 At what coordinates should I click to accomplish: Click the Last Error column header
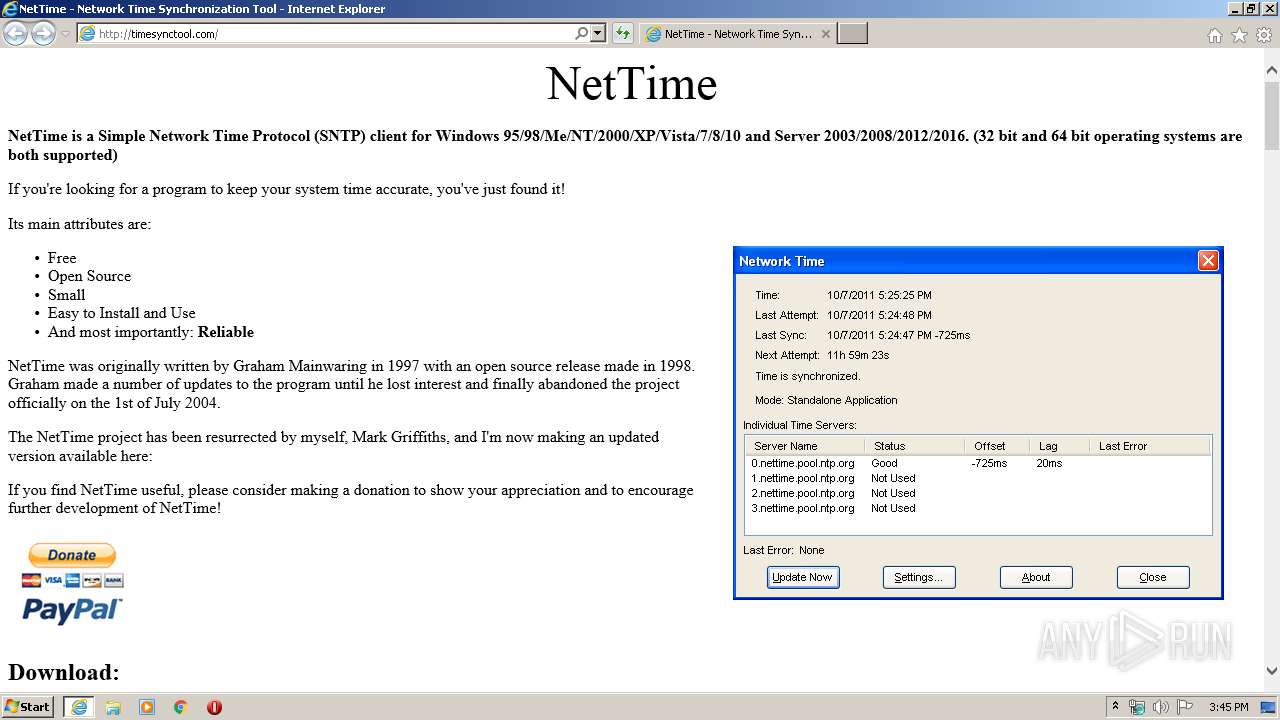coord(1150,446)
